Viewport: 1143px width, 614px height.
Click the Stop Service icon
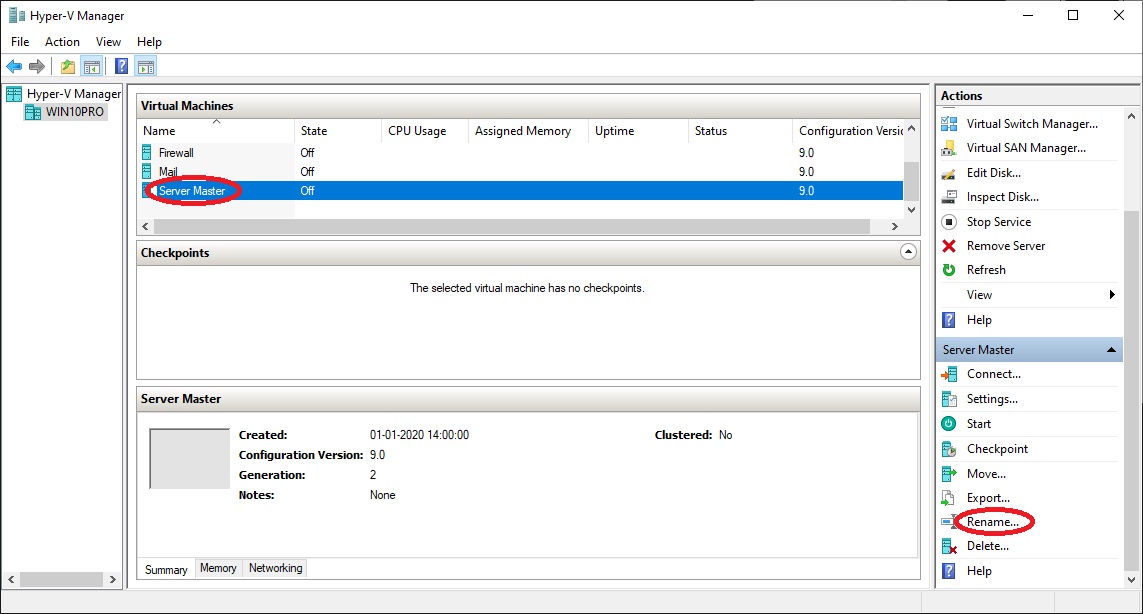[949, 222]
